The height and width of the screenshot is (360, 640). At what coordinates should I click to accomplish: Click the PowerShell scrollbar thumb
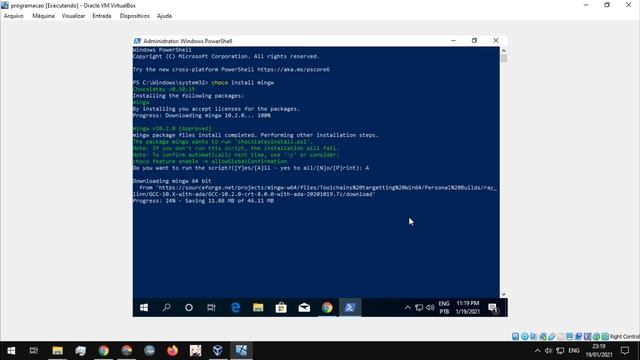[504, 58]
